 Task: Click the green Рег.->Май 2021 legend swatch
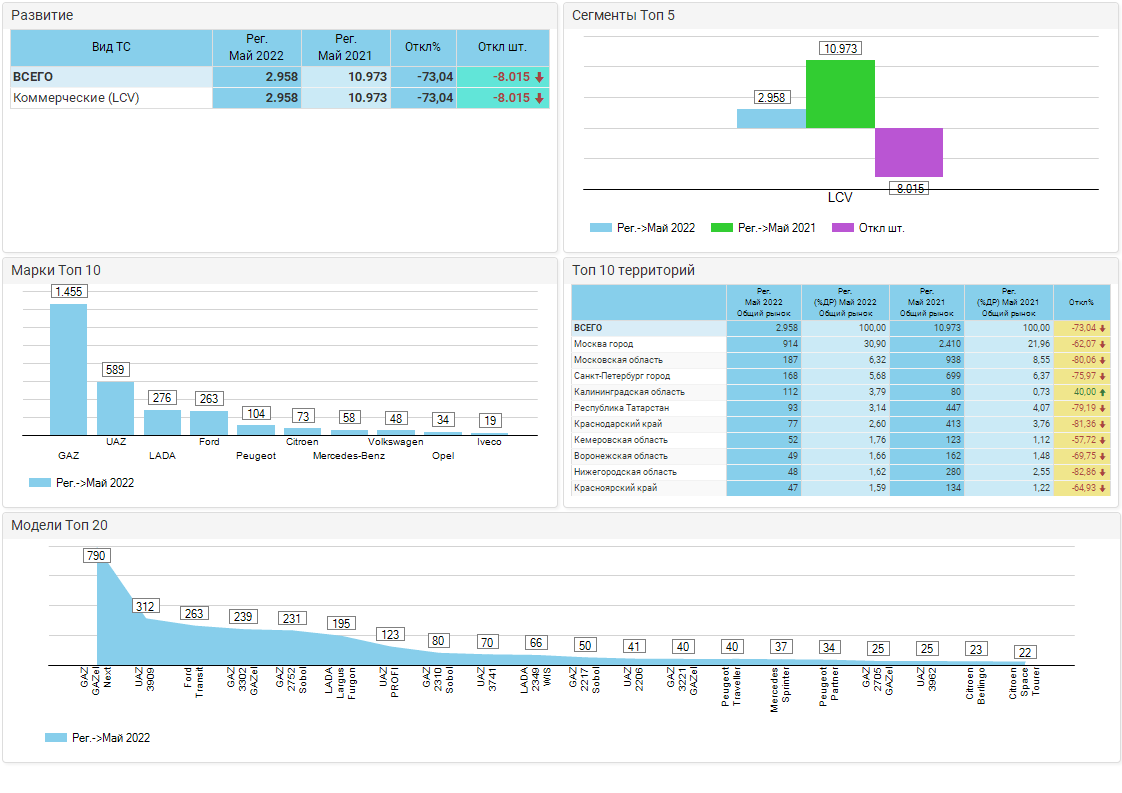pyautogui.click(x=721, y=228)
